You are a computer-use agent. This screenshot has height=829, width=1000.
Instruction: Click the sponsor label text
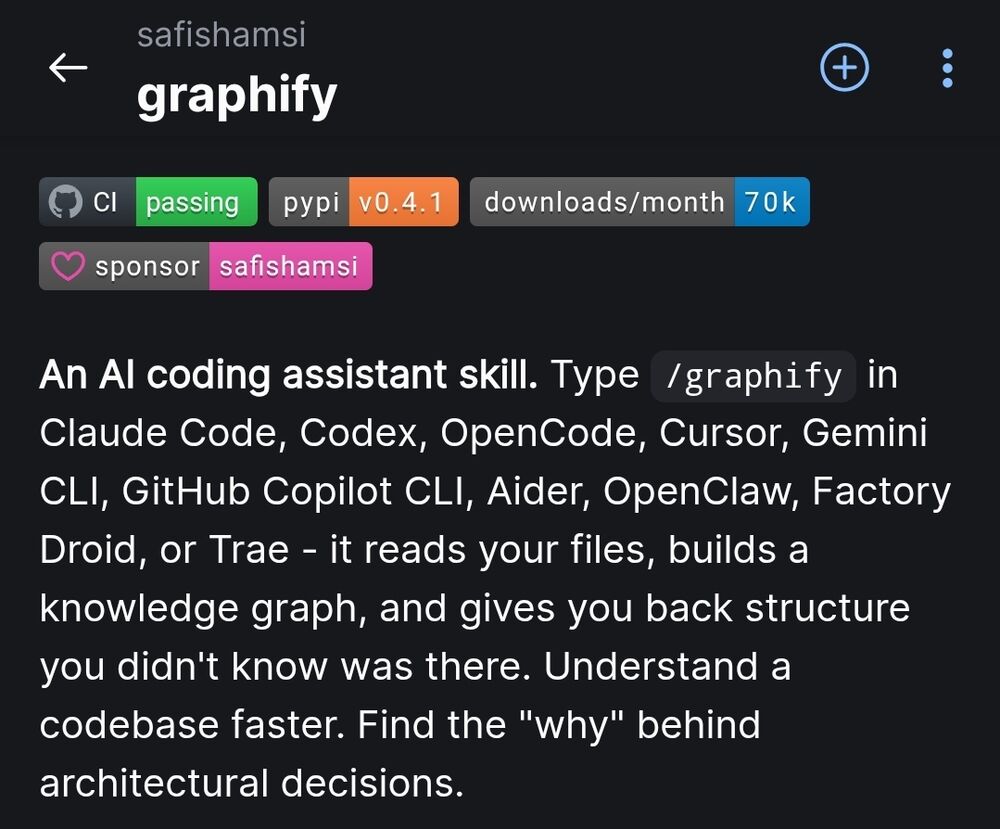pyautogui.click(x=147, y=267)
